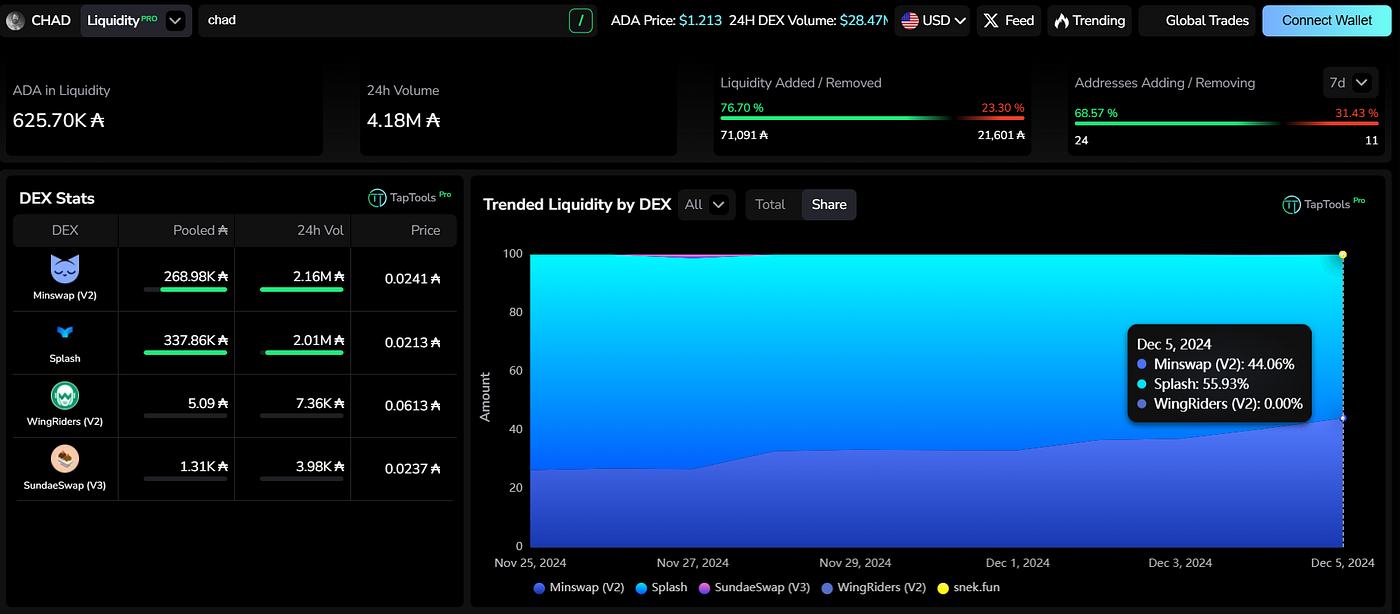Click ADA in Liquidity 625.70K value
The image size is (1400, 614).
point(59,121)
